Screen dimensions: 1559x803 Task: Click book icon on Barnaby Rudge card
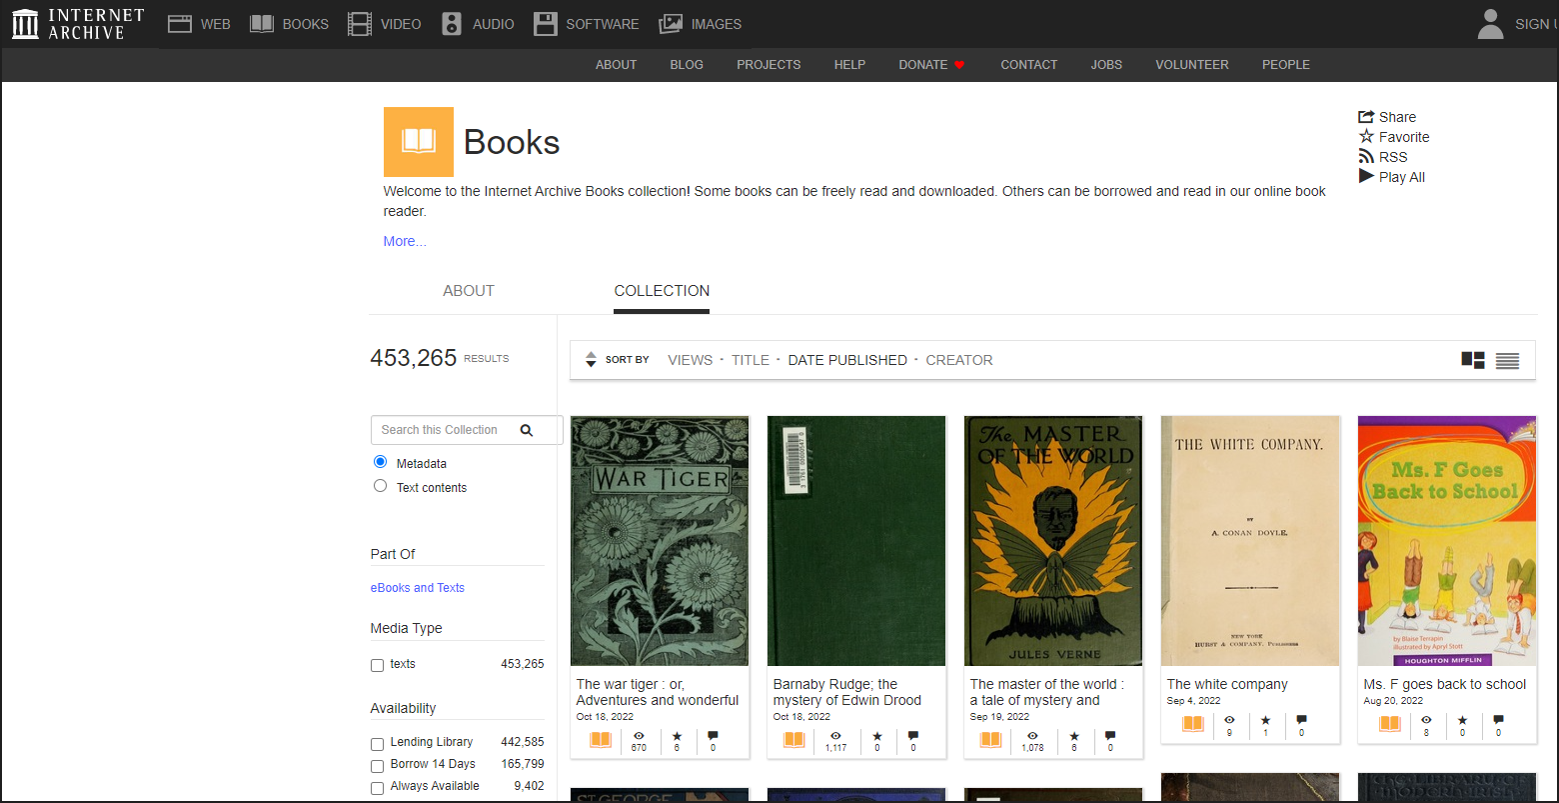tap(794, 740)
